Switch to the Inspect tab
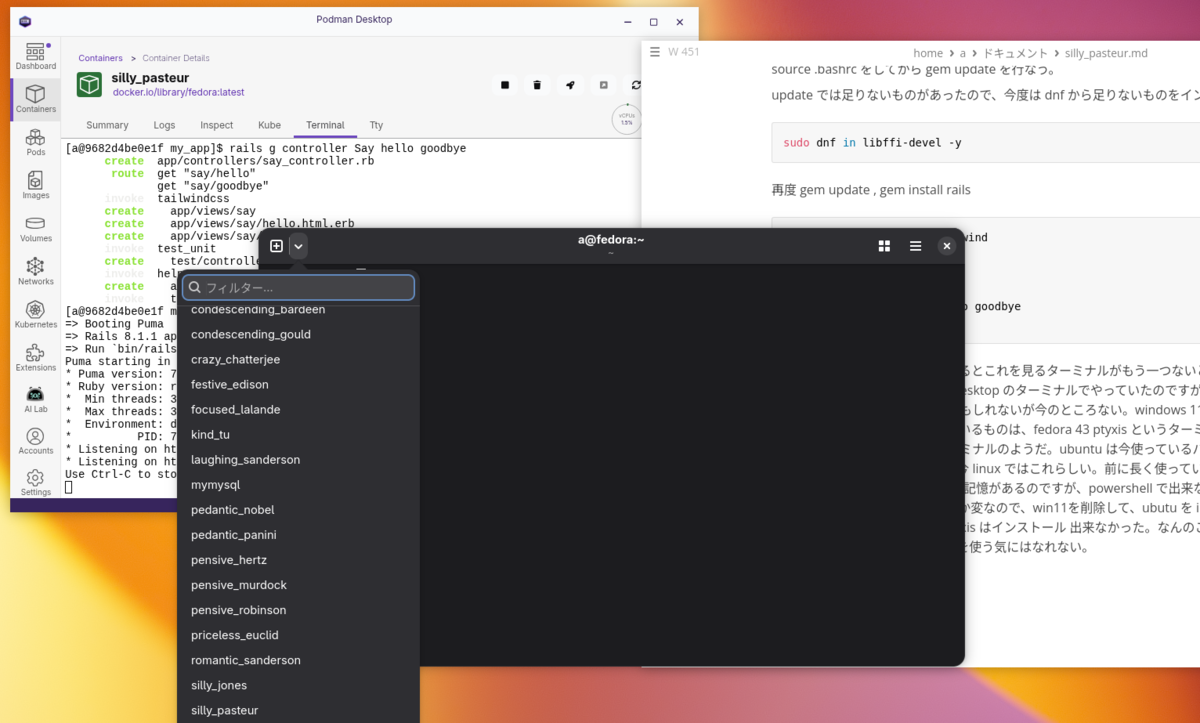Image resolution: width=1200 pixels, height=723 pixels. point(216,125)
